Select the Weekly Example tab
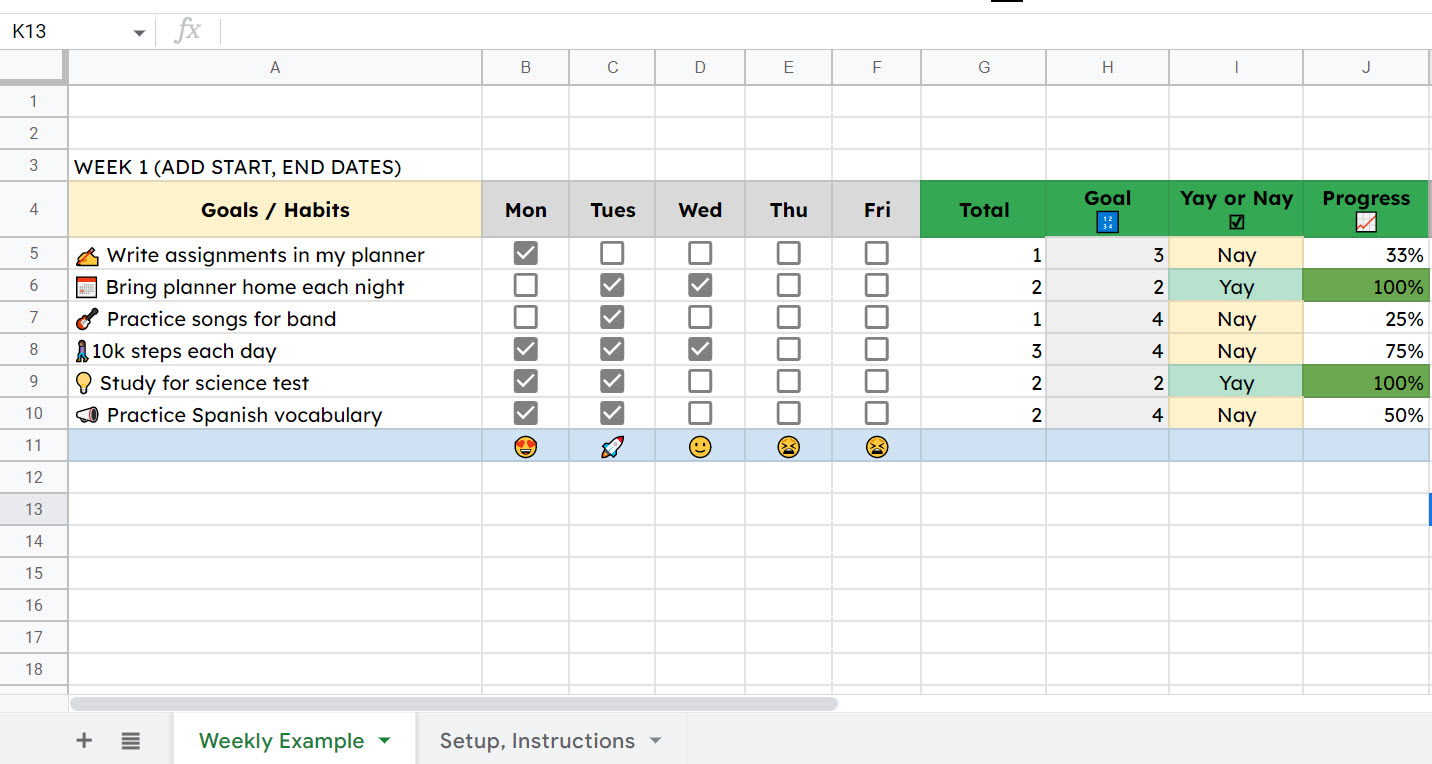 [281, 740]
